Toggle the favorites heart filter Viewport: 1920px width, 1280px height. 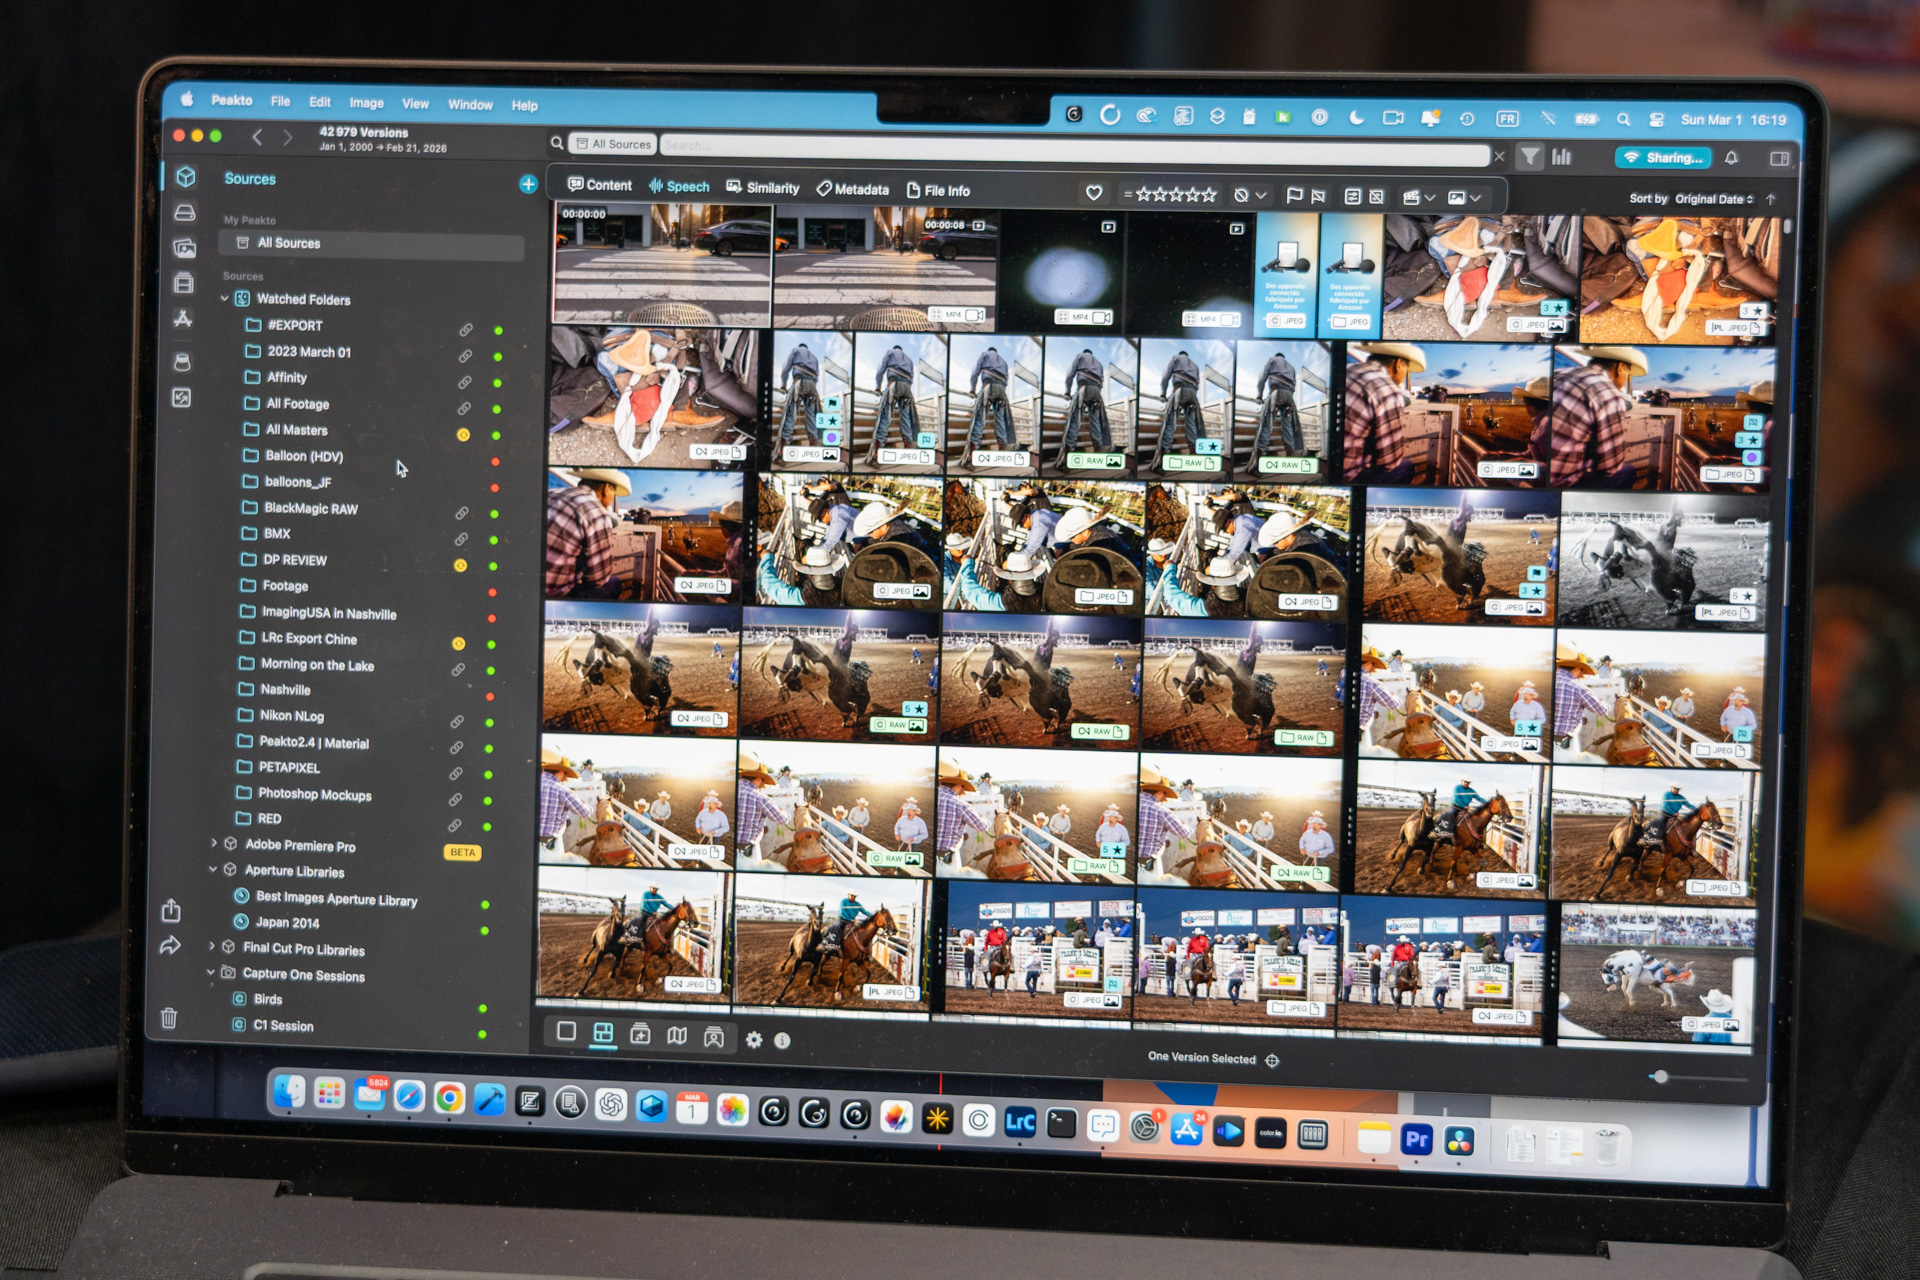pyautogui.click(x=1094, y=193)
